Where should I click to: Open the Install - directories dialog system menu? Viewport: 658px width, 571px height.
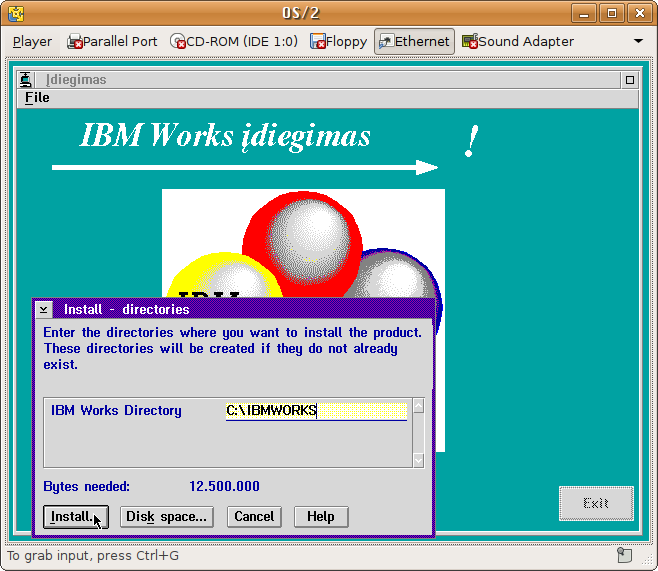point(44,310)
